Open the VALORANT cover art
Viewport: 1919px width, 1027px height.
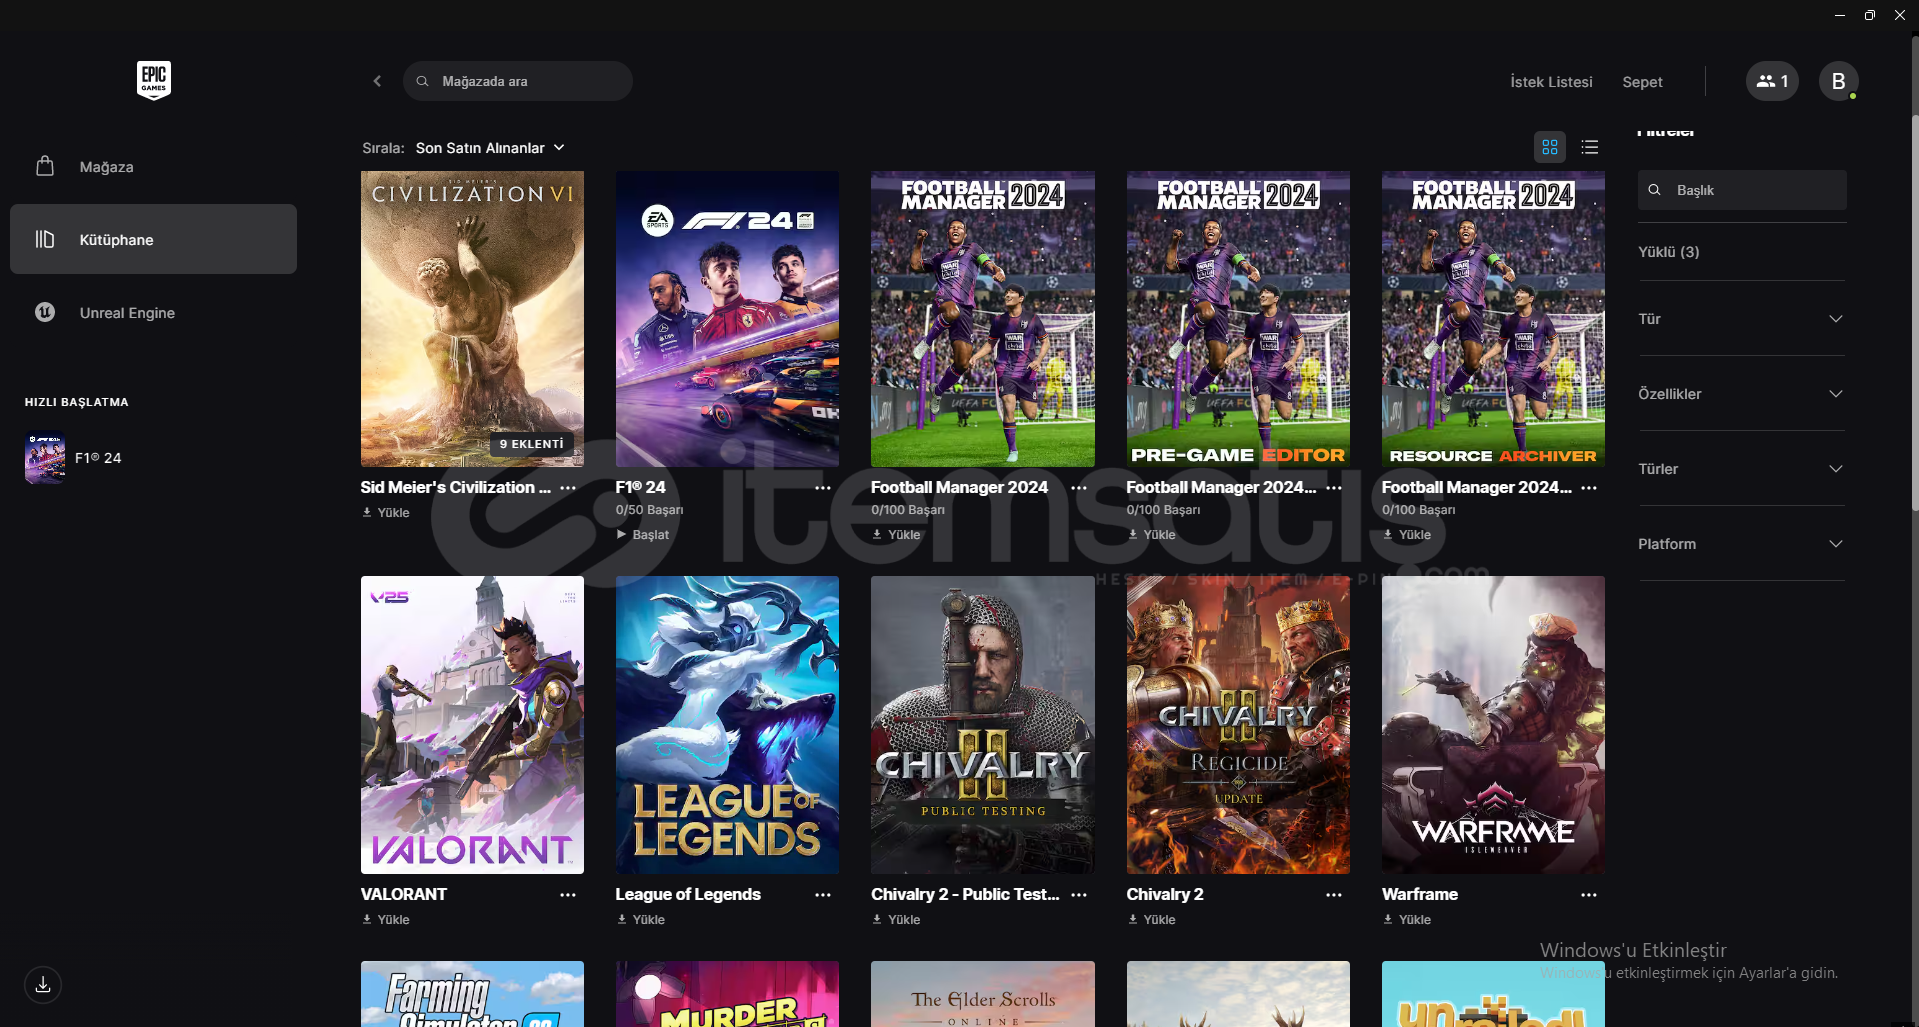(472, 725)
